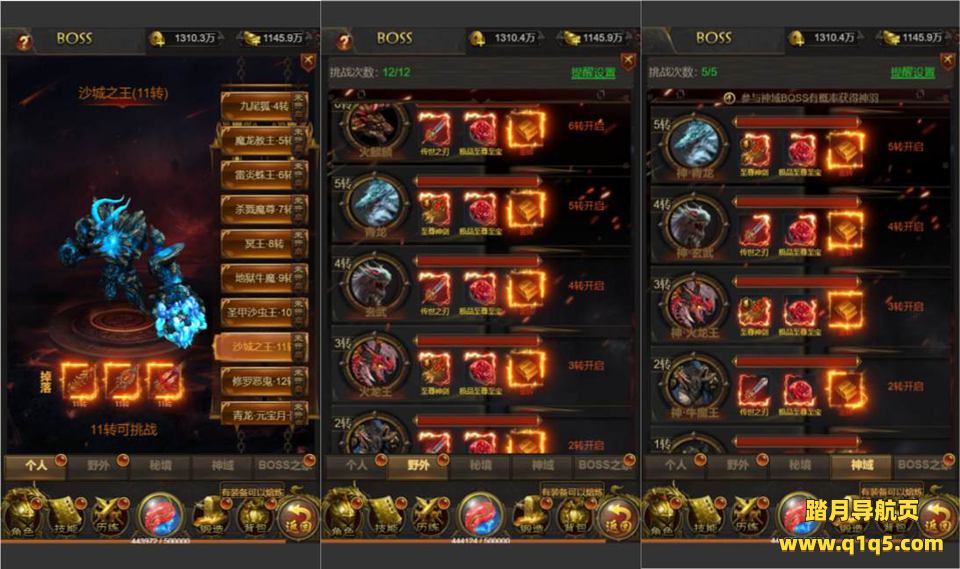
Task: Switch to 个人 tab in the right panel
Action: pos(675,465)
